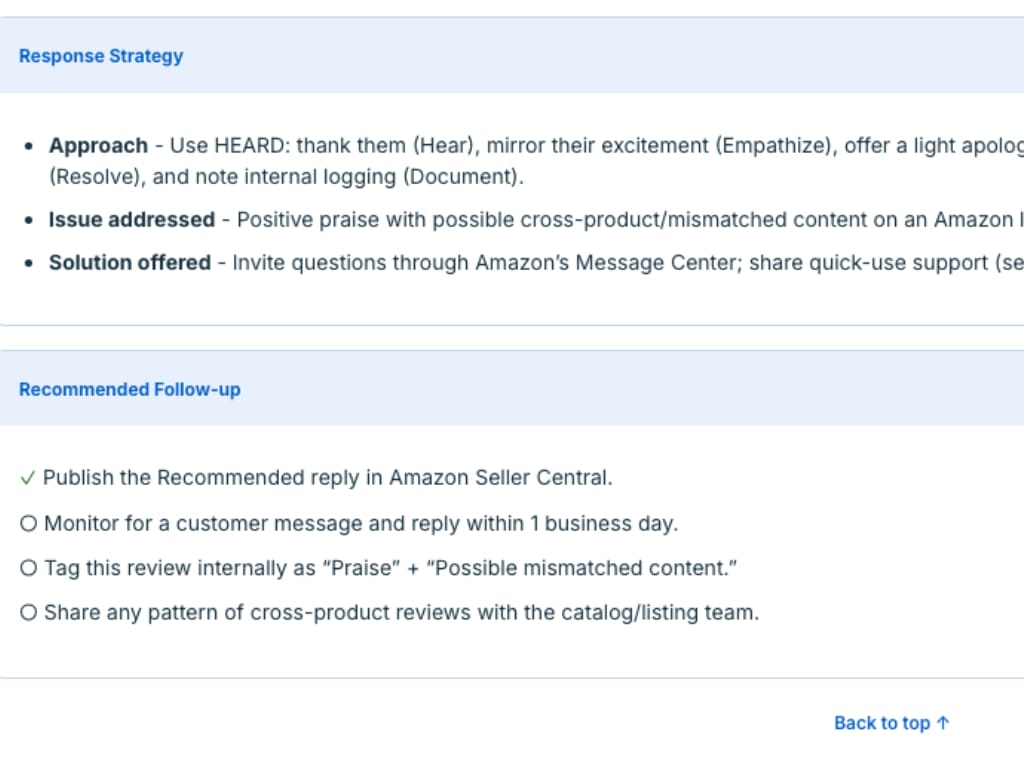
Task: Click the bullet dot before Approach
Action: click(29, 146)
